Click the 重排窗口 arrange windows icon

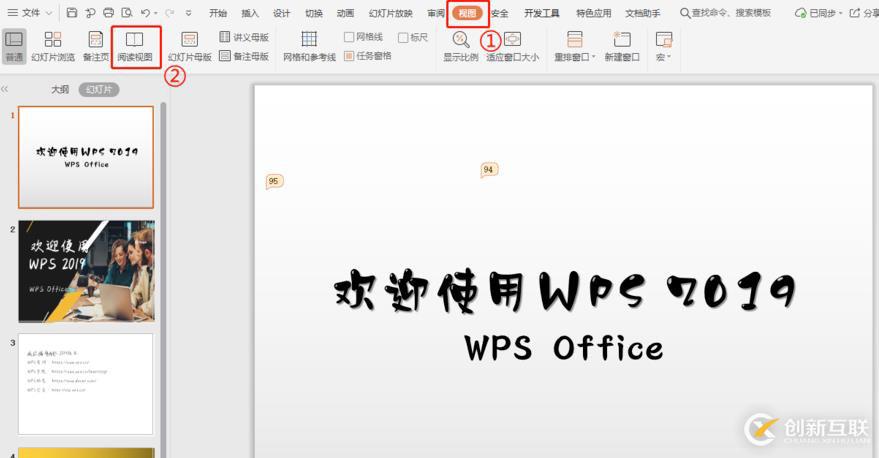point(575,39)
